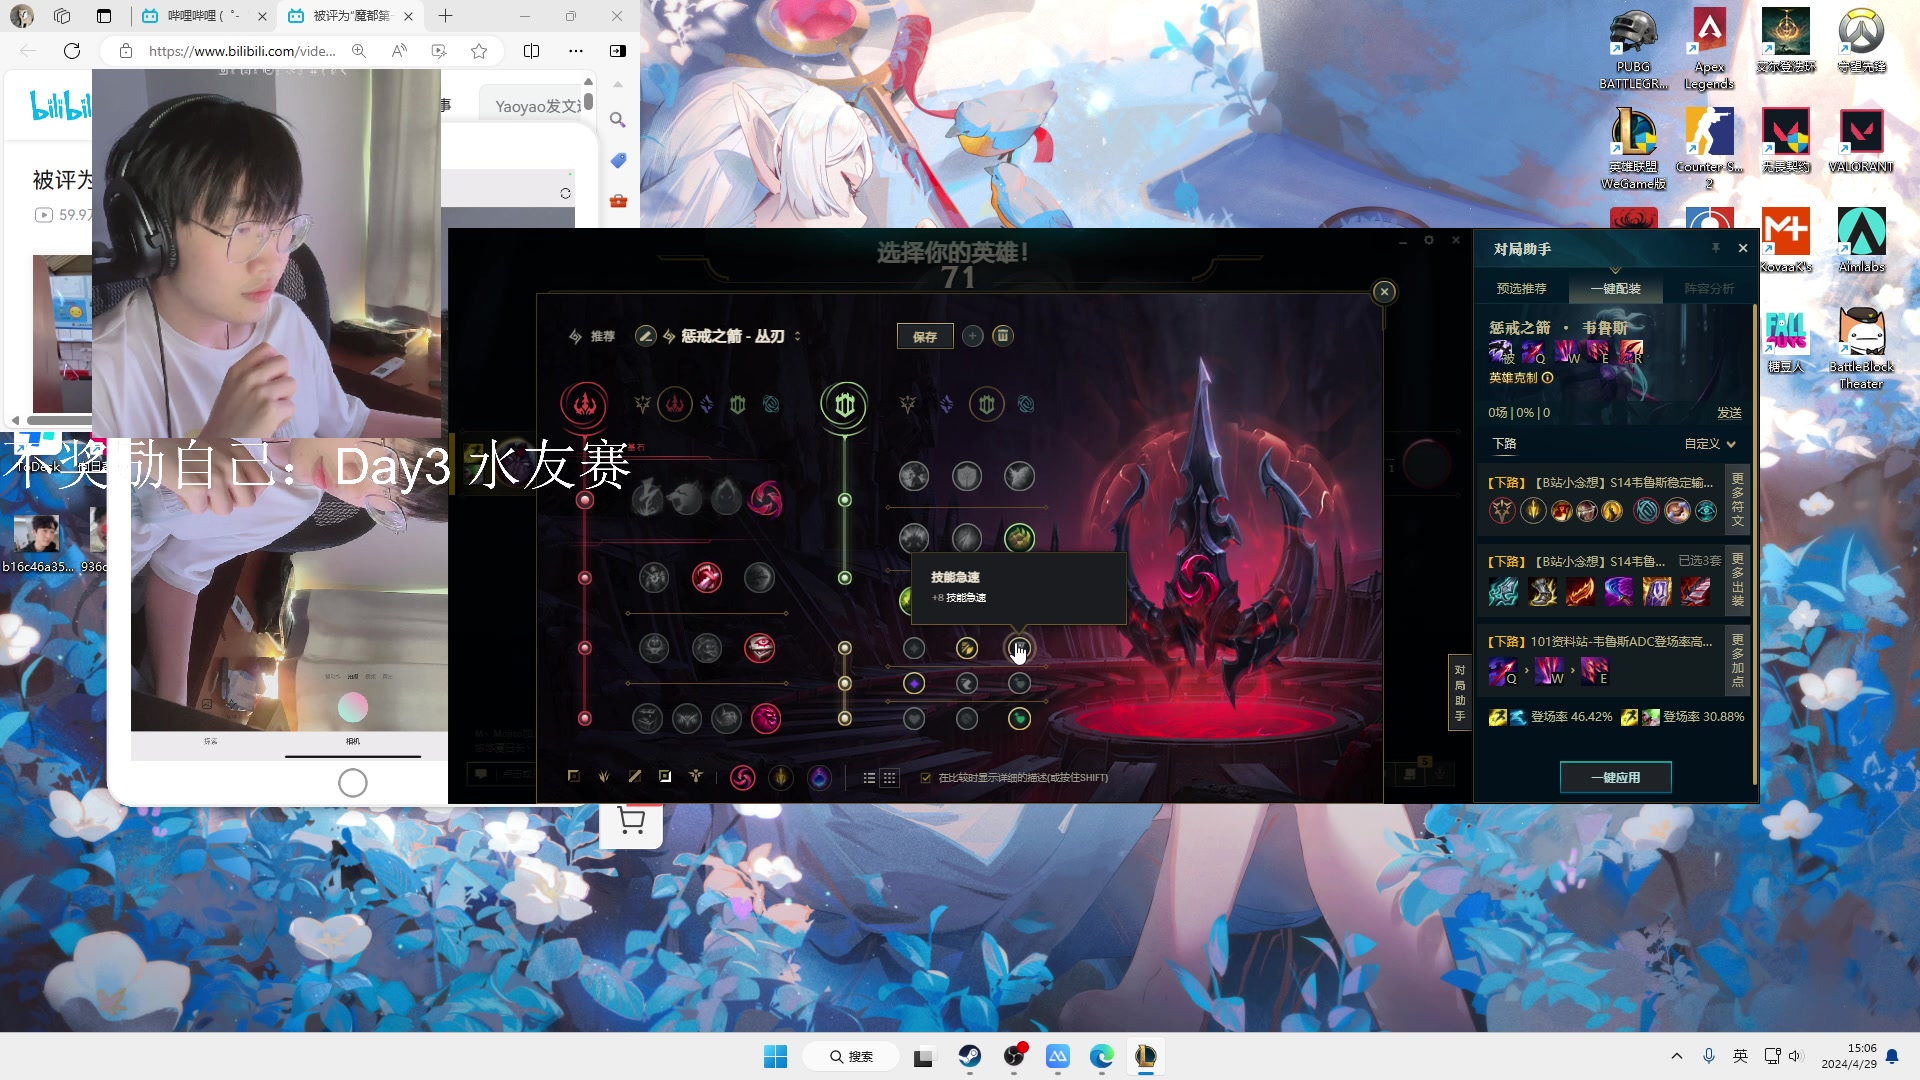Viewport: 1920px width, 1080px height.
Task: Open first Bilibili browser tab
Action: coord(204,16)
